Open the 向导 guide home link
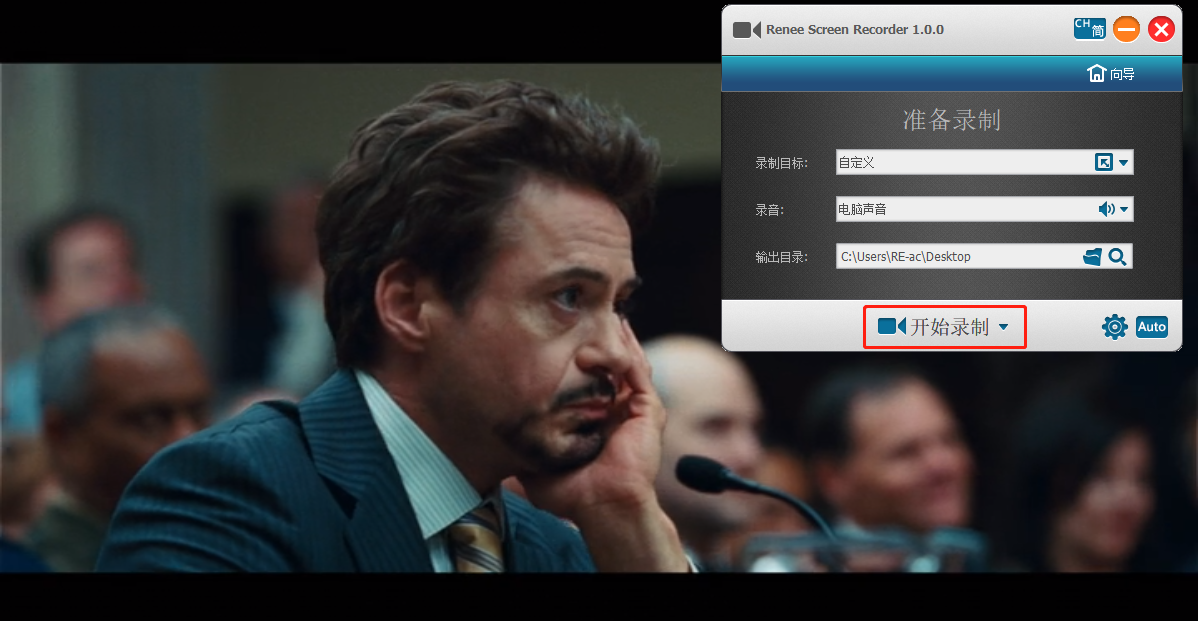The image size is (1198, 621). coord(1111,73)
